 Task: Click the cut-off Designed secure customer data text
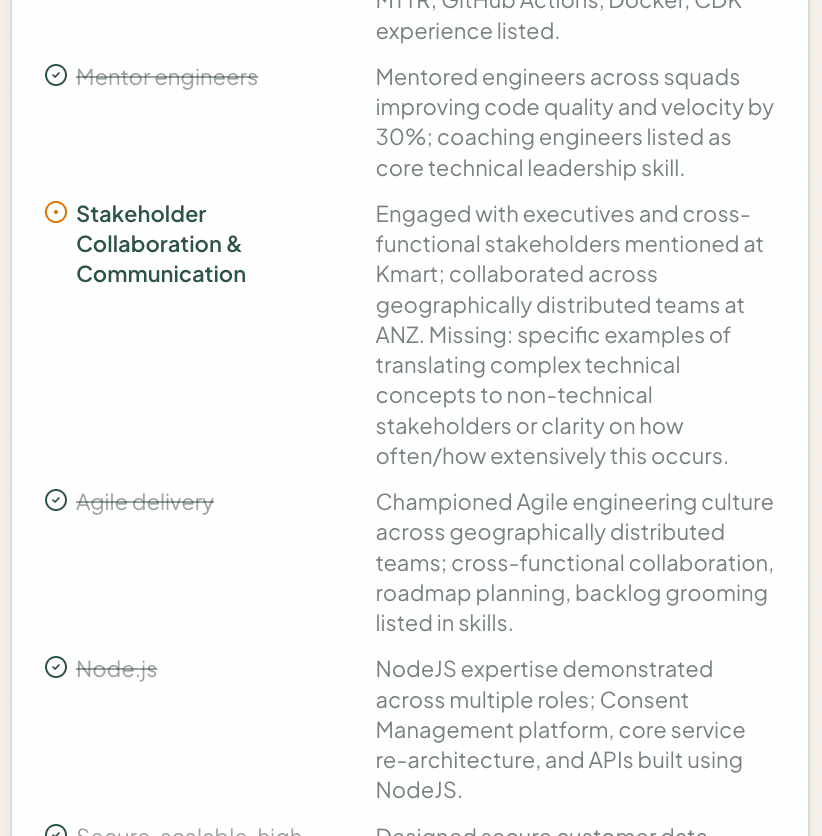coord(542,831)
